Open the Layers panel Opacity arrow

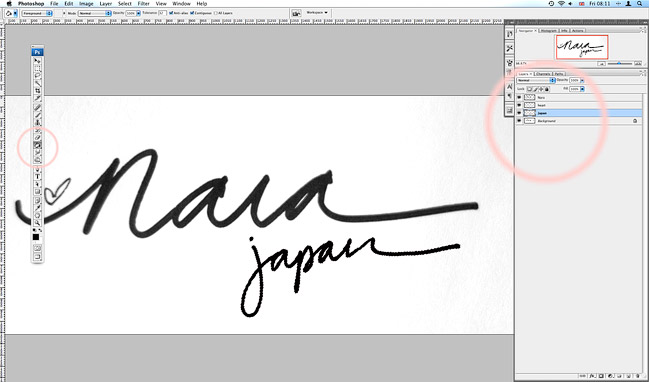tap(582, 80)
